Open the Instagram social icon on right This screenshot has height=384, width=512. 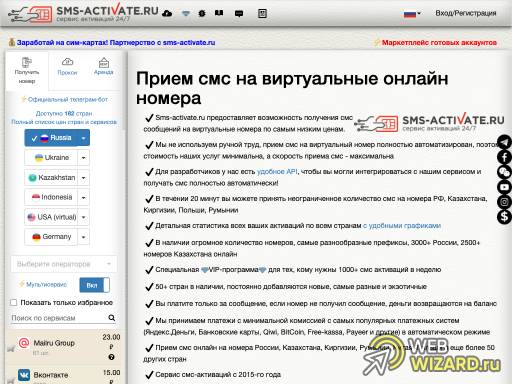[x=504, y=202]
